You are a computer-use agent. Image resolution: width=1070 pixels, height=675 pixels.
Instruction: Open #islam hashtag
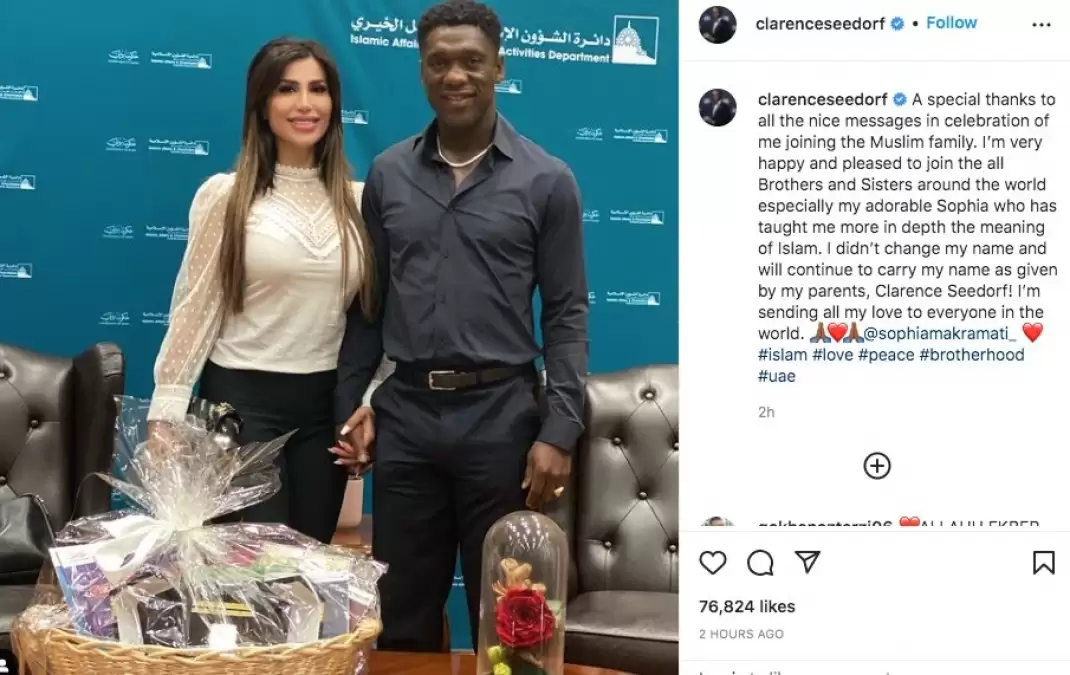(x=782, y=355)
